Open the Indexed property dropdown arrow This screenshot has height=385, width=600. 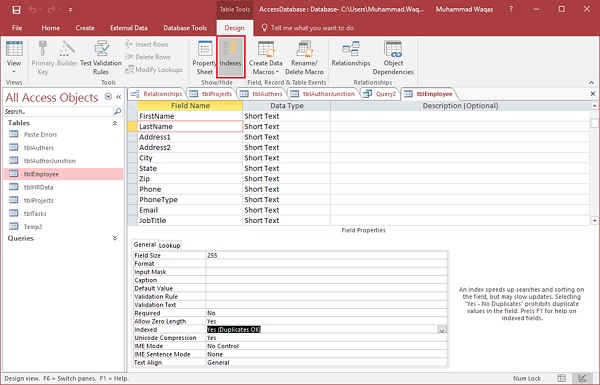(x=442, y=330)
